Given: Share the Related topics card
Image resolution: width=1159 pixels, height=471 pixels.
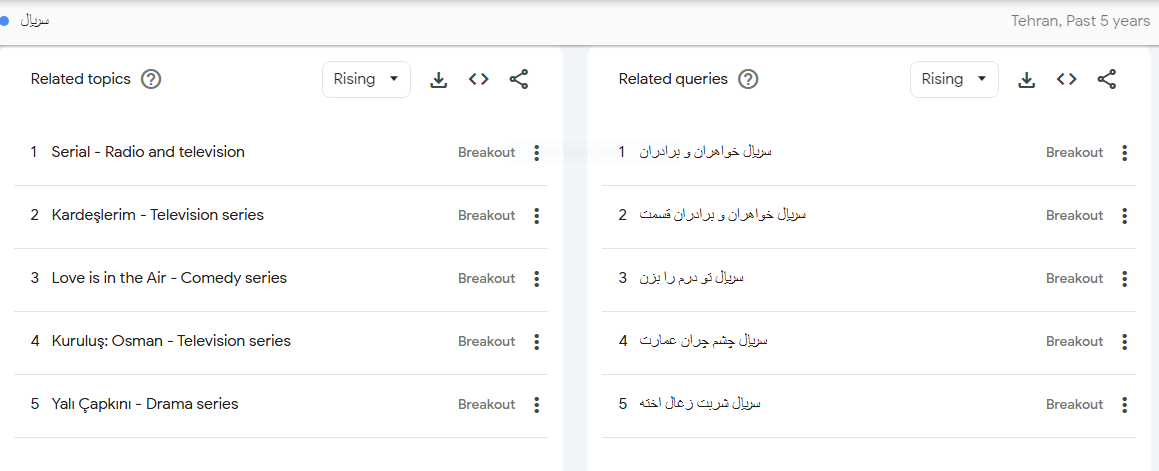Looking at the screenshot, I should click(x=519, y=79).
